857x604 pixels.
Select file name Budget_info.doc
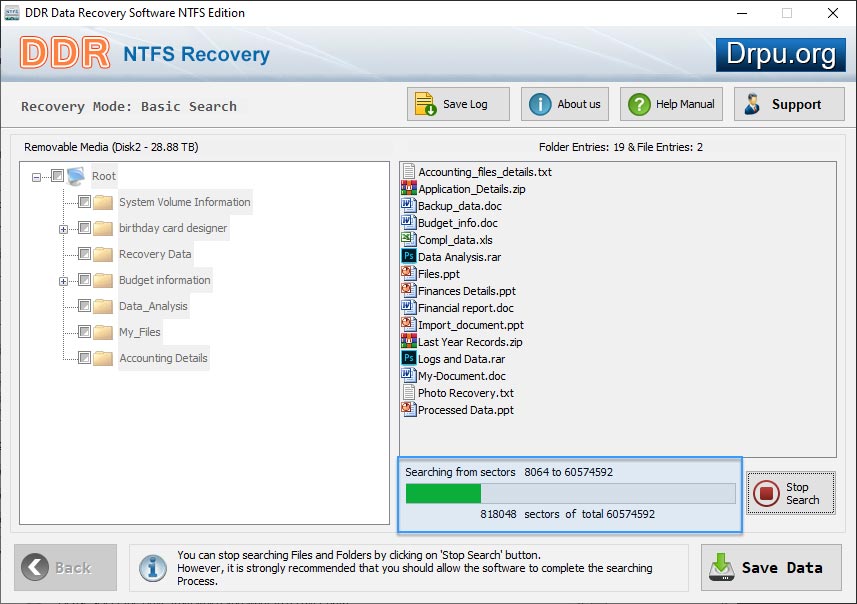[458, 223]
